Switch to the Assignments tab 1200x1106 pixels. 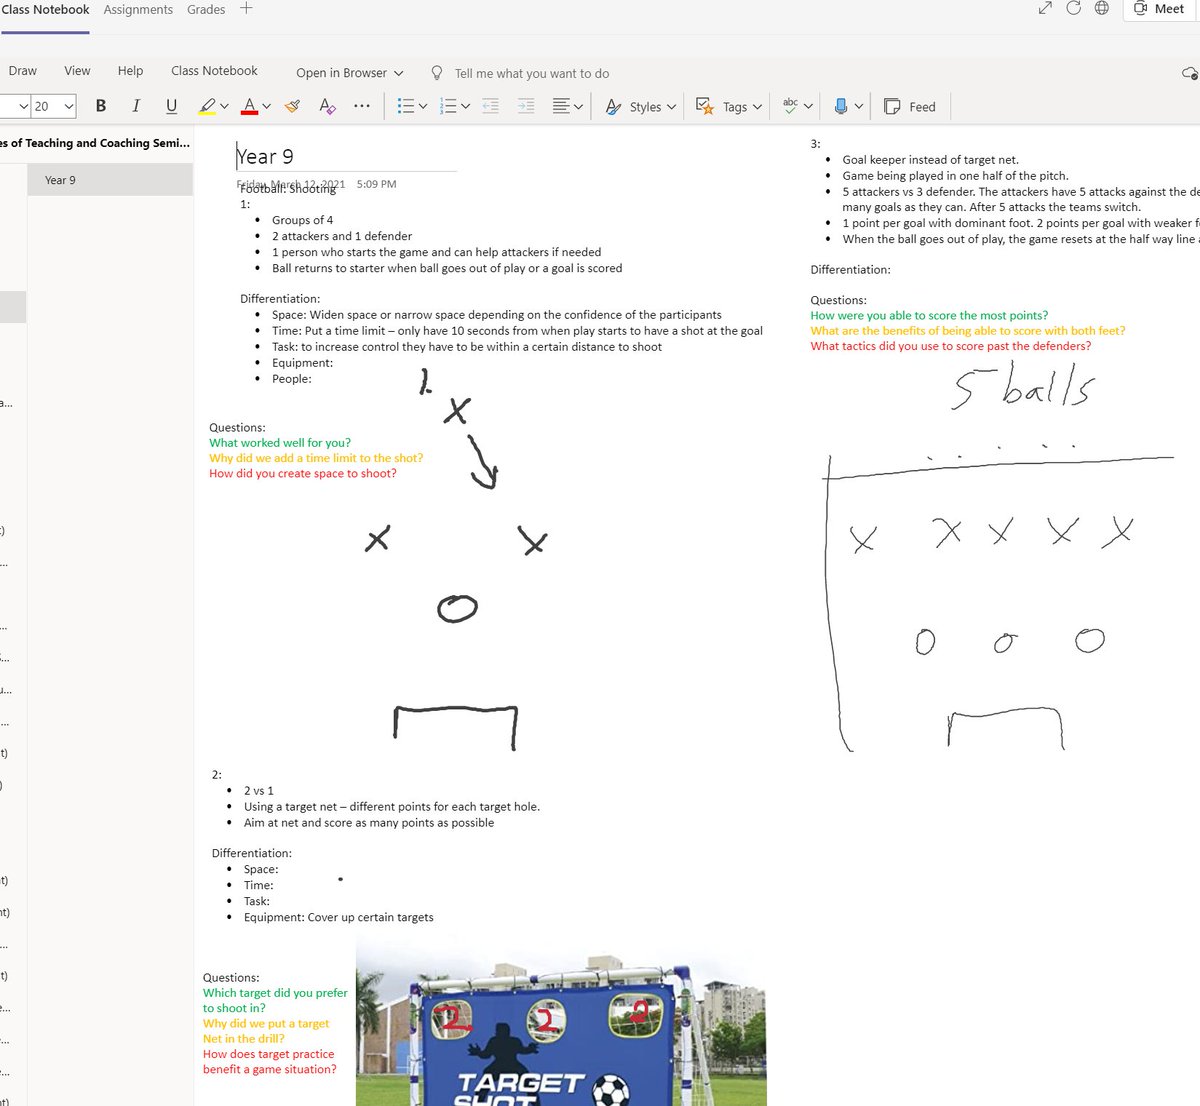[x=137, y=9]
